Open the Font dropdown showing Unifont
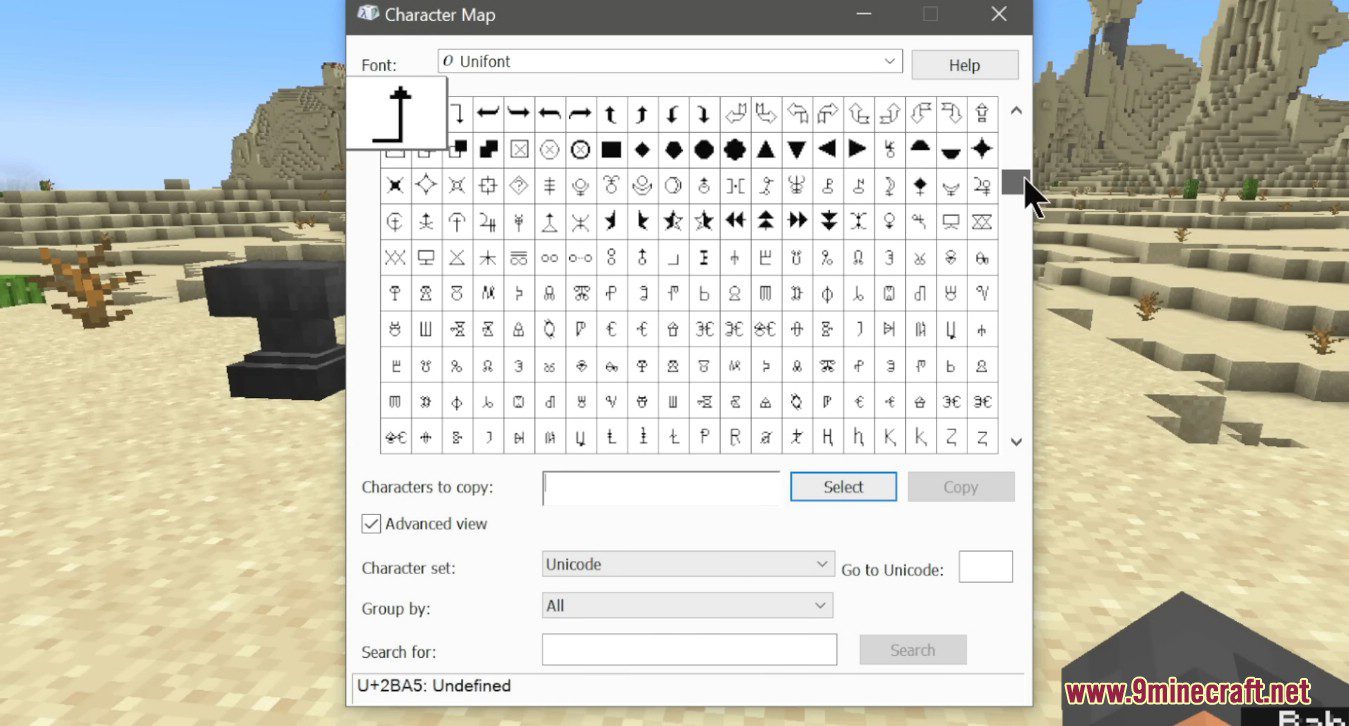The image size is (1349, 726). pyautogui.click(x=670, y=62)
